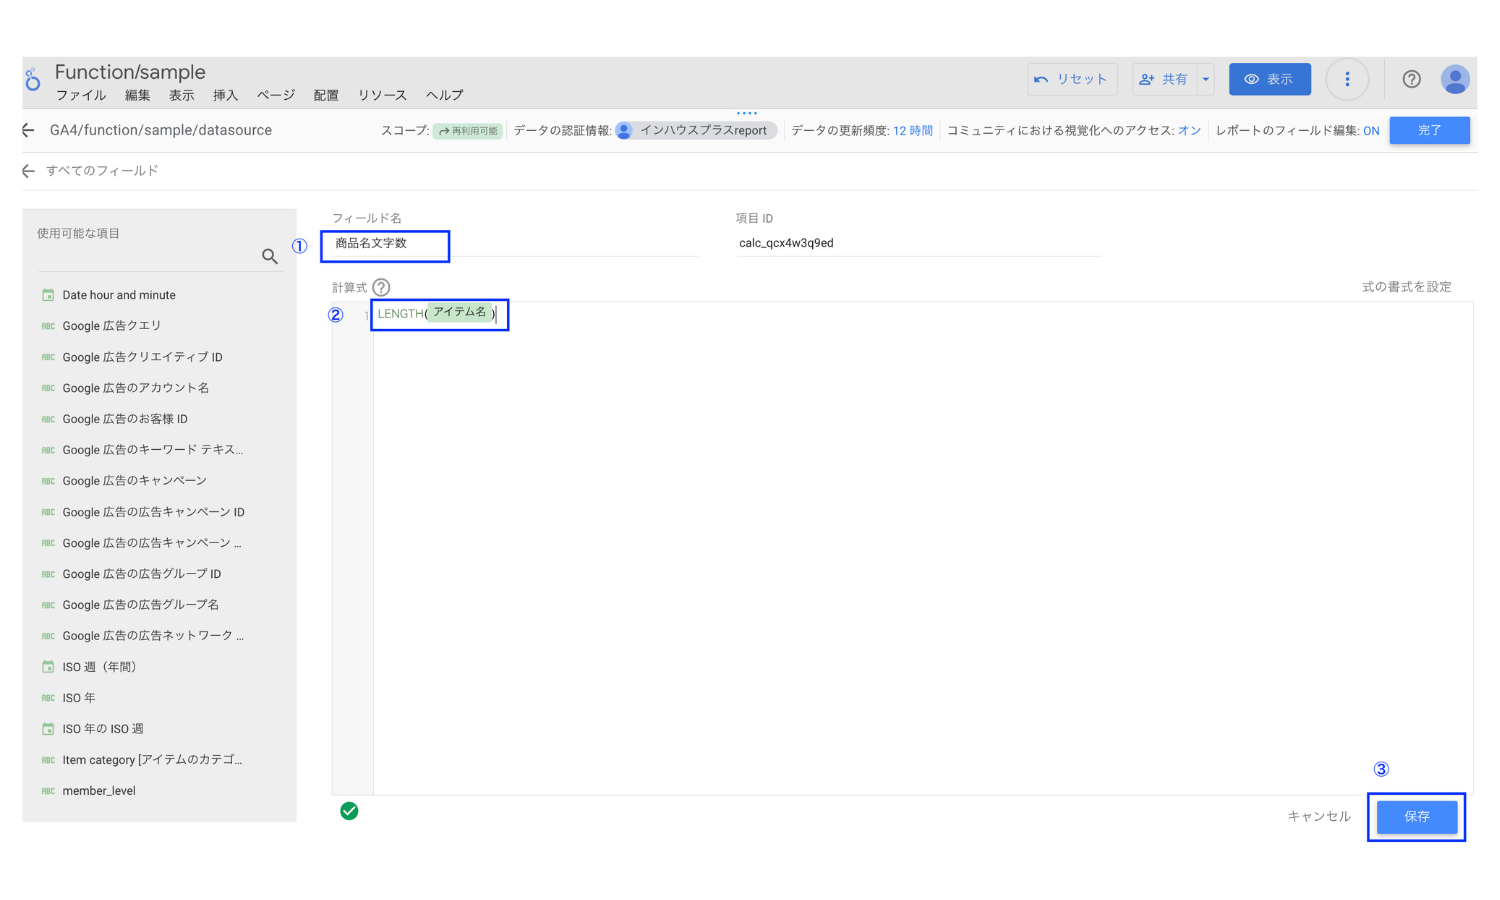Open the ファイル menu
This screenshot has height=900, width=1500.
(x=81, y=96)
